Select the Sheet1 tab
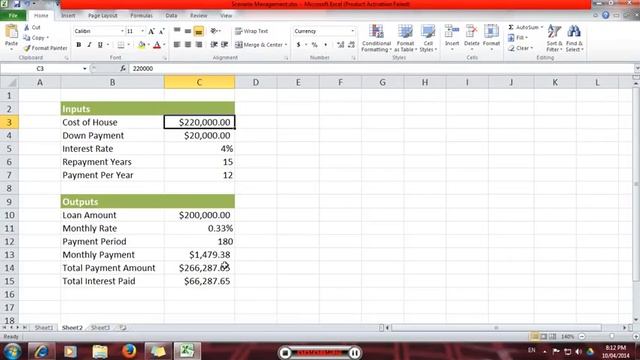 [44, 328]
